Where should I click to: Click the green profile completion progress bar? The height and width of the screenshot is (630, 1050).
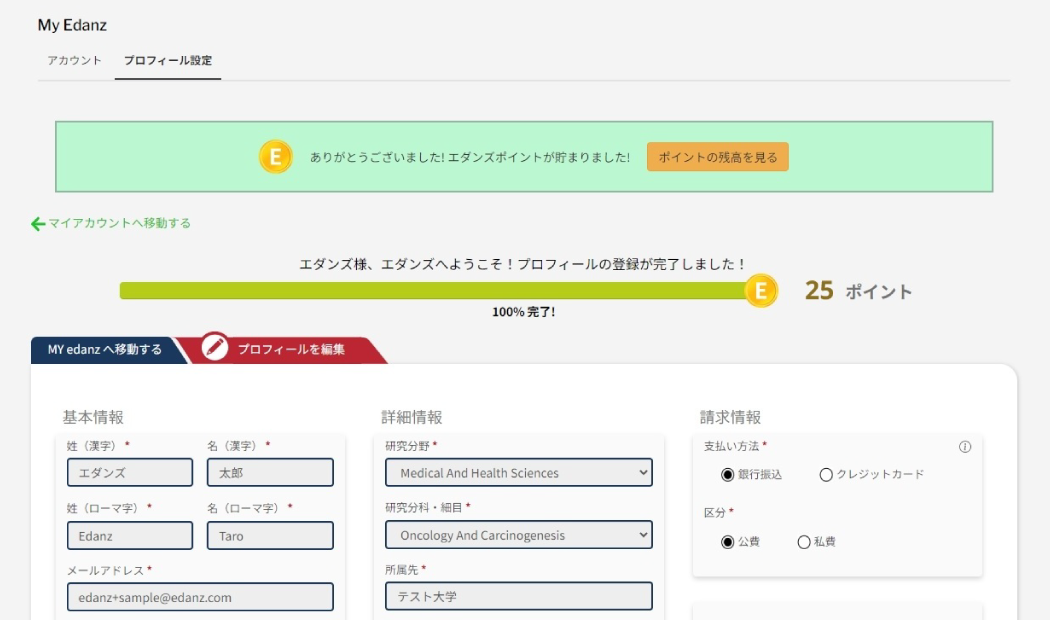(x=433, y=291)
